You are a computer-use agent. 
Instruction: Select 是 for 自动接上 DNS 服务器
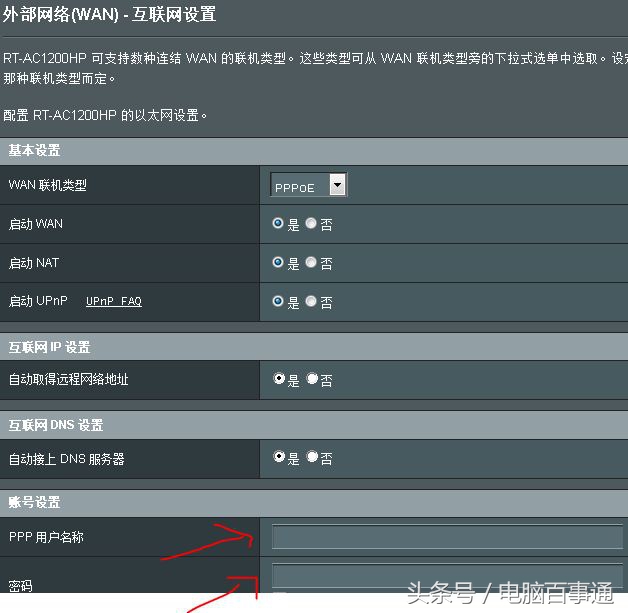(279, 456)
